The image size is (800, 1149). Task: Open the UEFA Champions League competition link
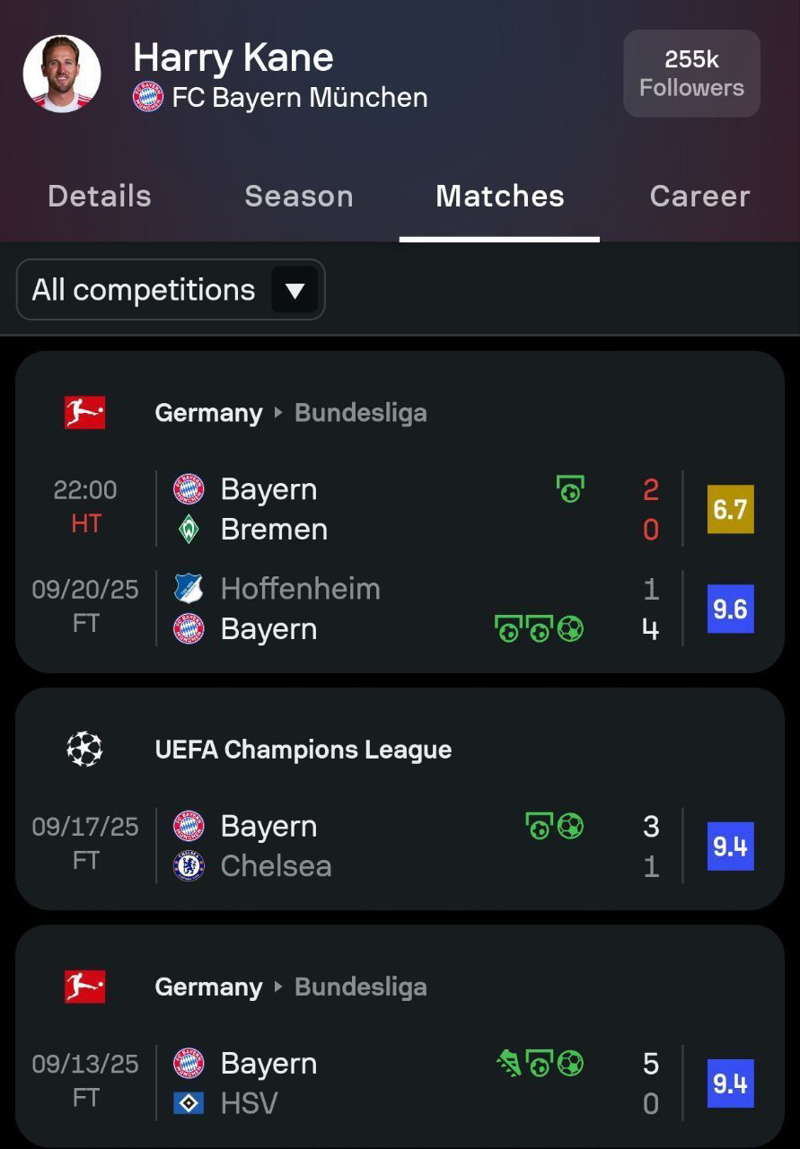[x=303, y=750]
